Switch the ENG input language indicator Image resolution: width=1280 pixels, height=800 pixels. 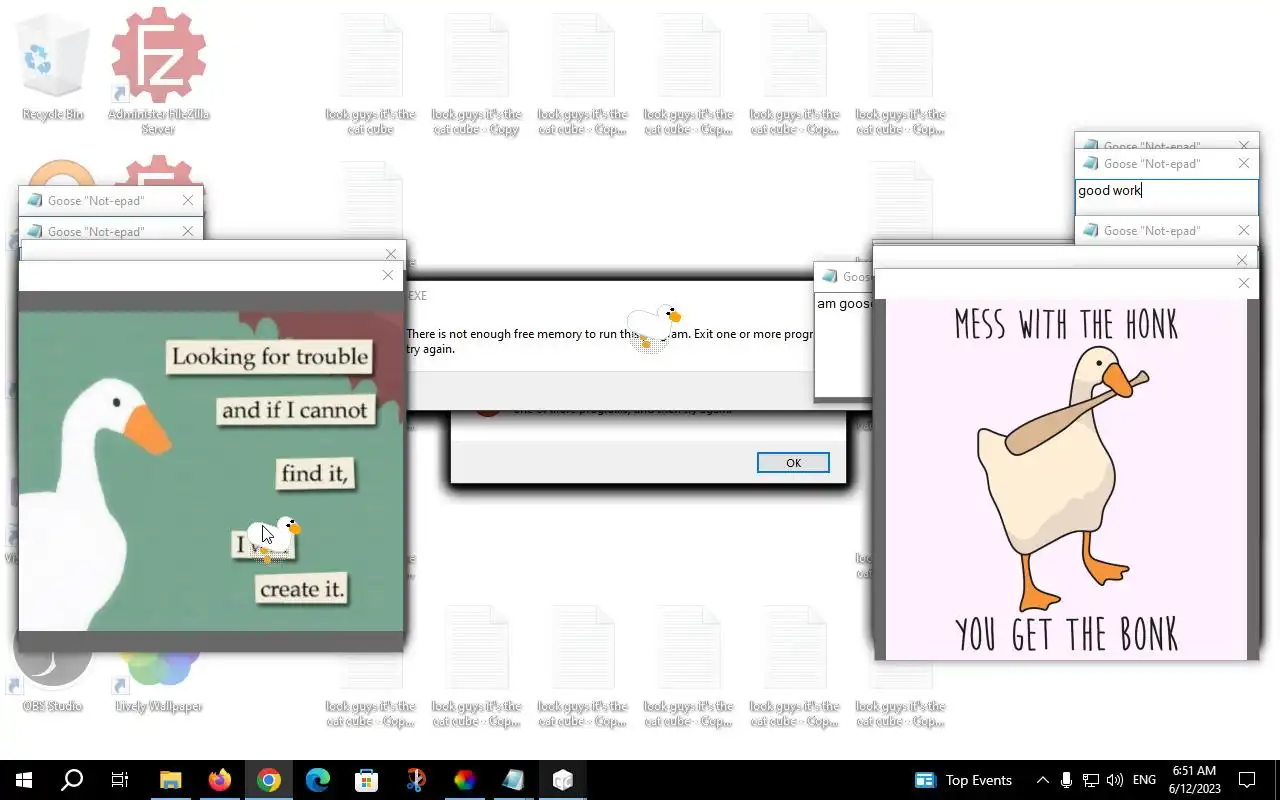(1144, 780)
